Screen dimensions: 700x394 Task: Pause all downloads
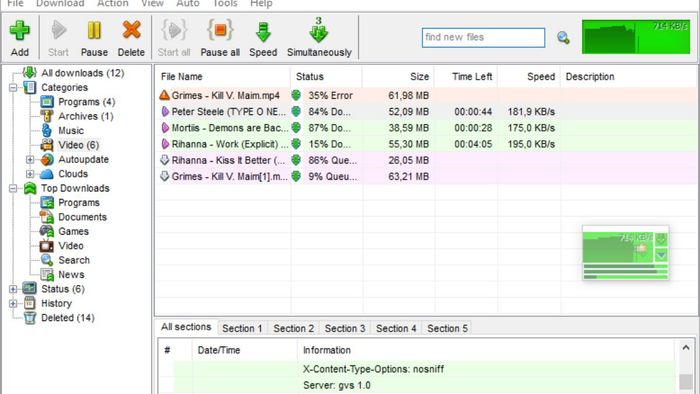(x=220, y=38)
